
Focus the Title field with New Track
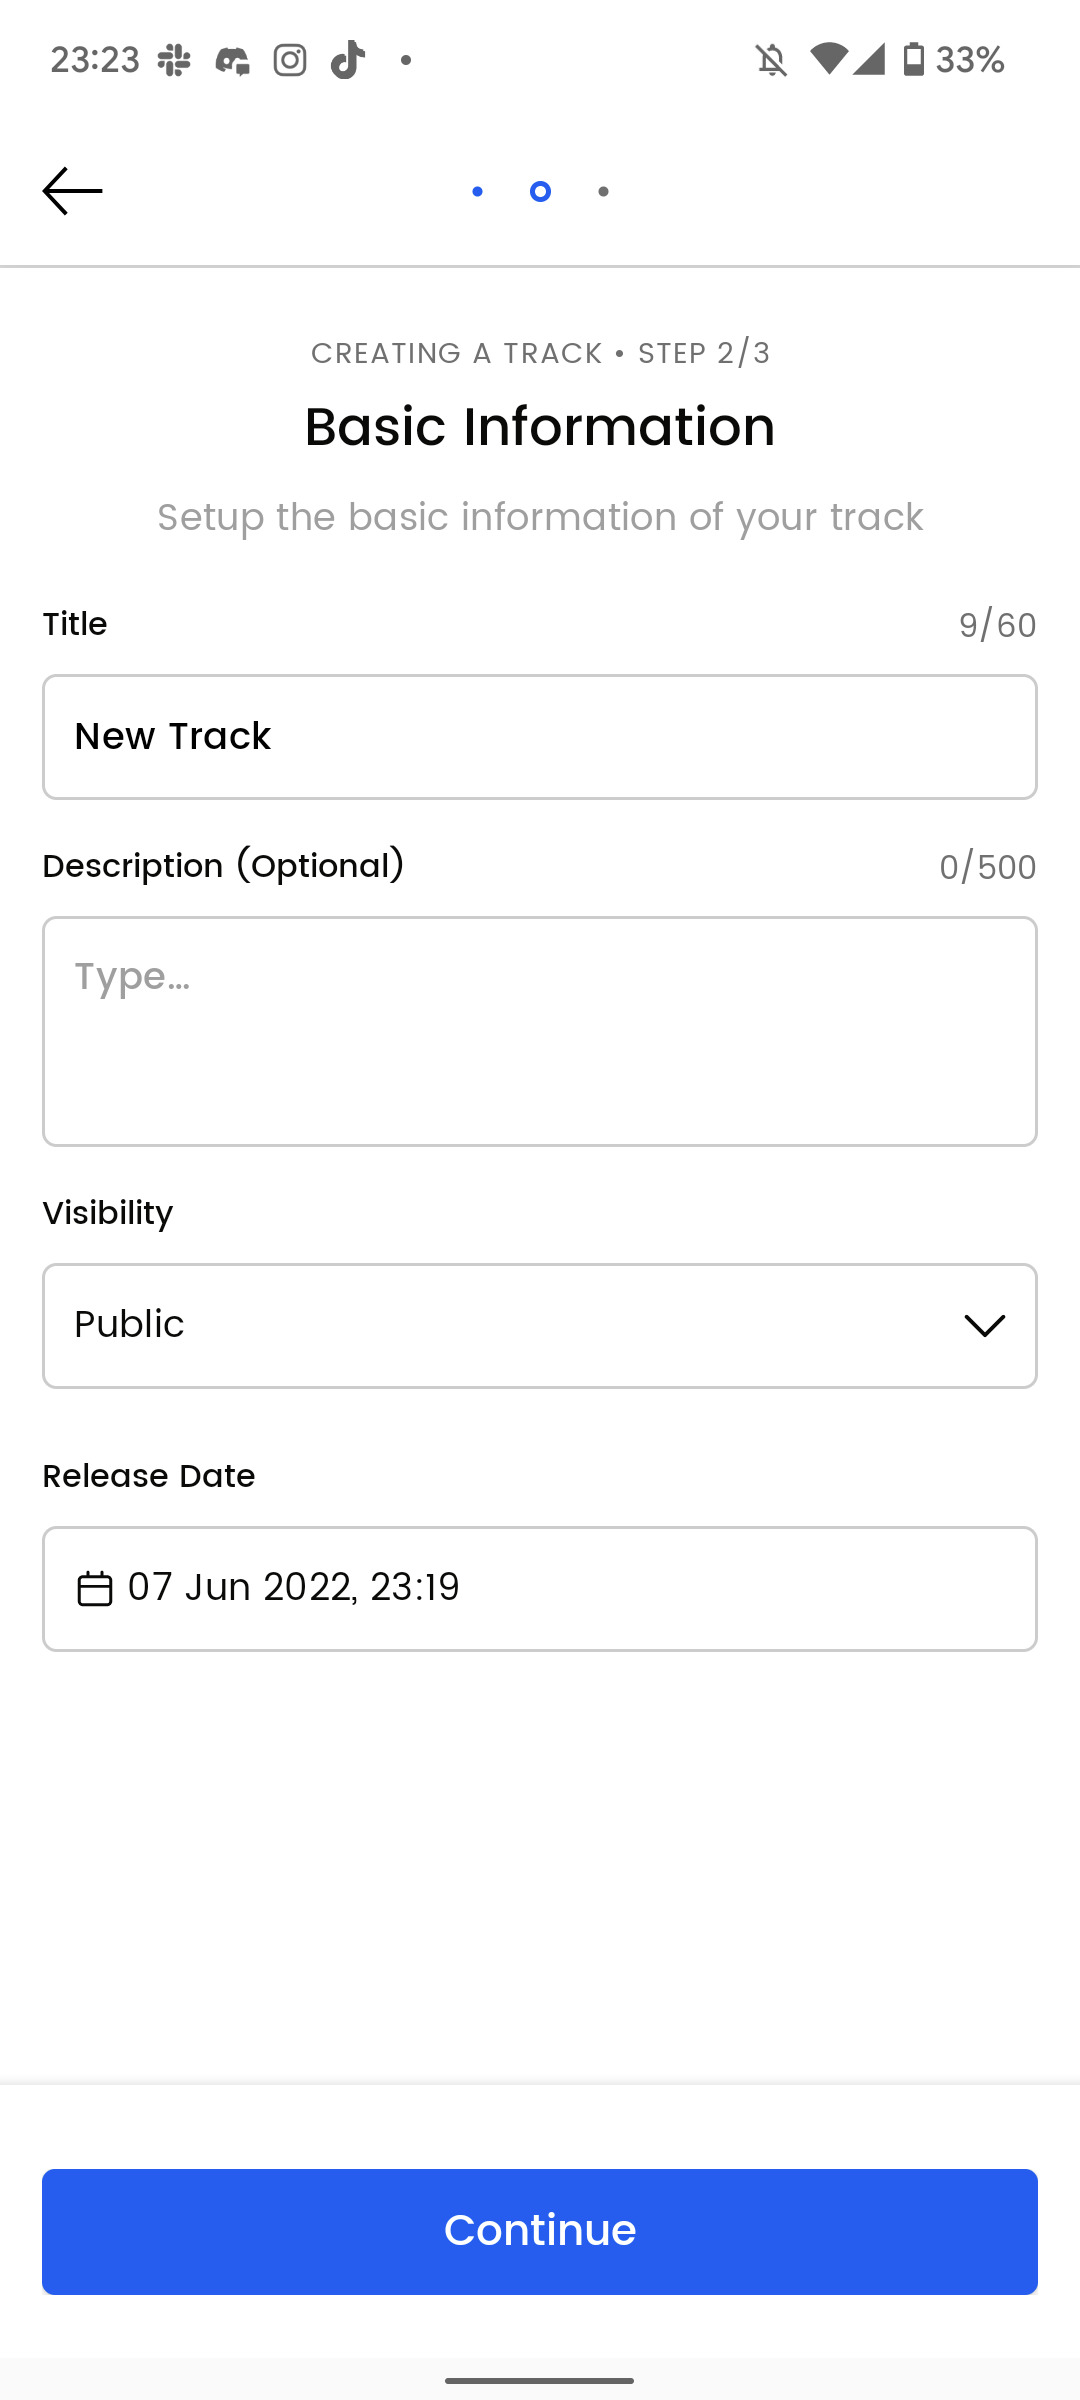point(540,737)
